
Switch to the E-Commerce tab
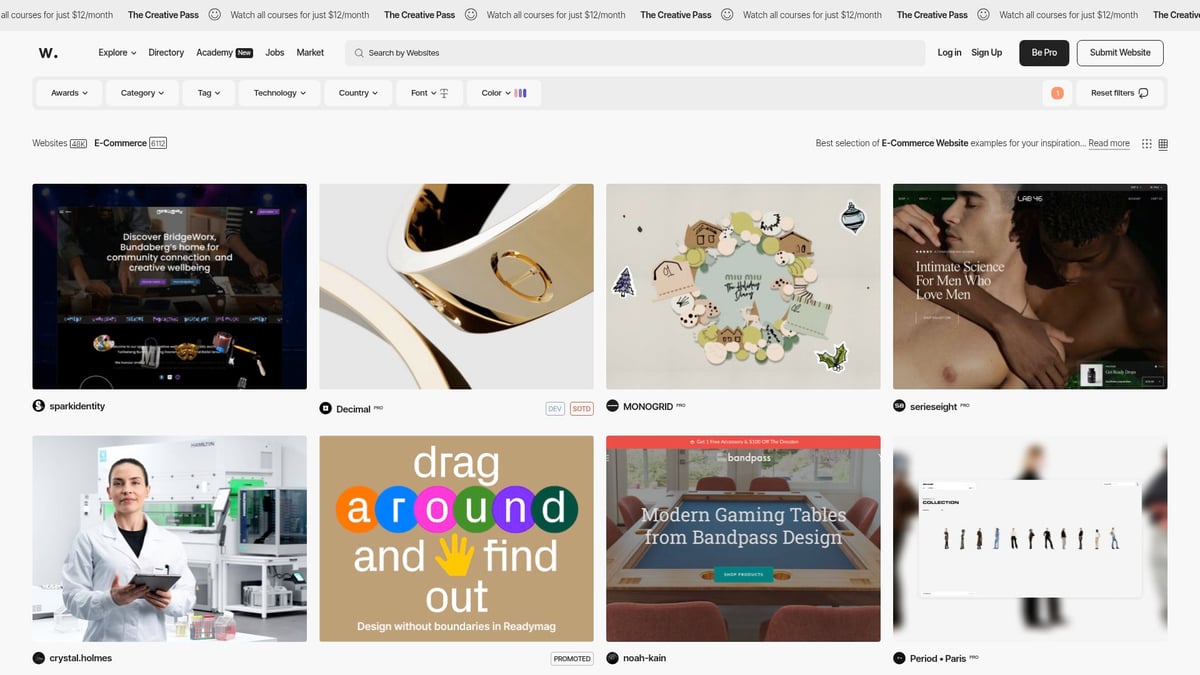(x=119, y=142)
